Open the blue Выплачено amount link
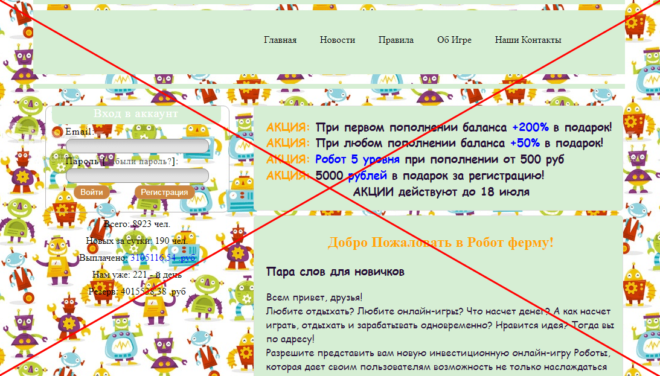Image resolution: width=660 pixels, height=376 pixels. pyautogui.click(x=162, y=258)
